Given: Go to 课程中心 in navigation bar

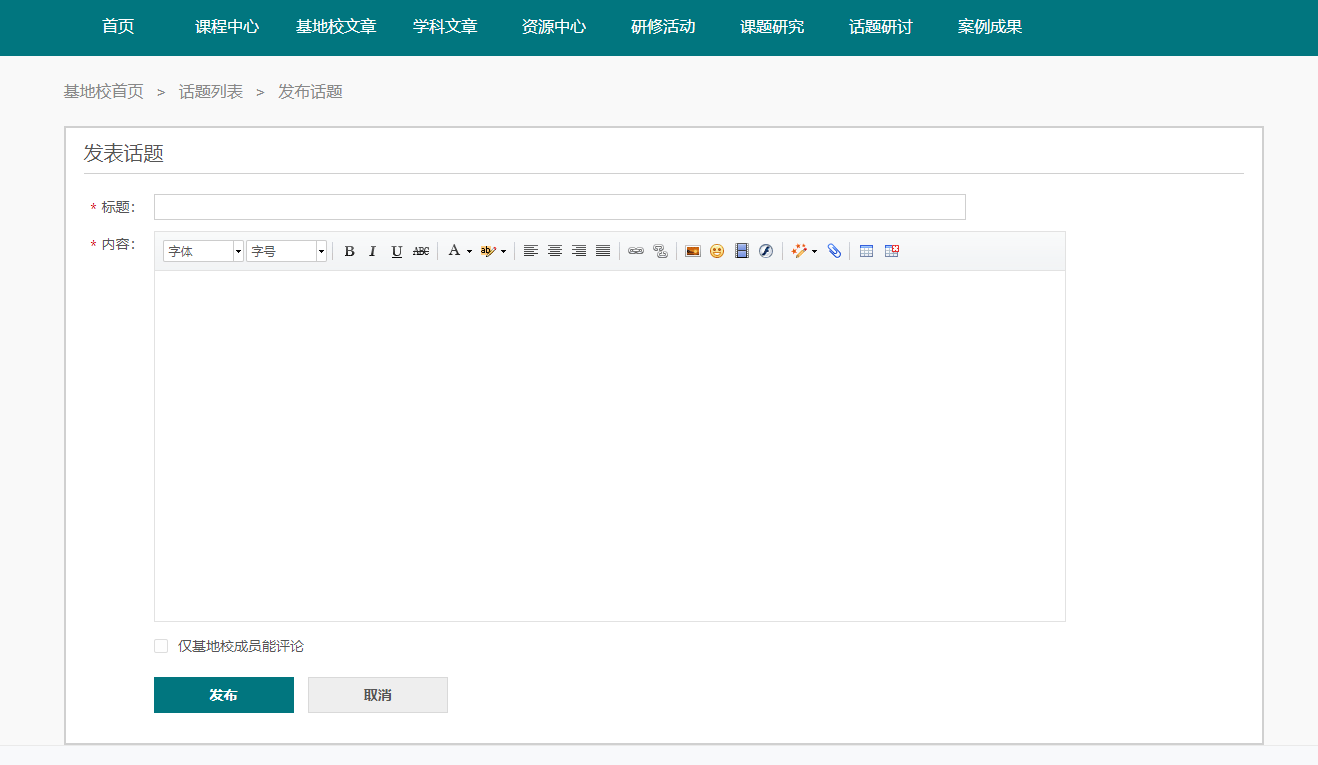Looking at the screenshot, I should [x=227, y=27].
